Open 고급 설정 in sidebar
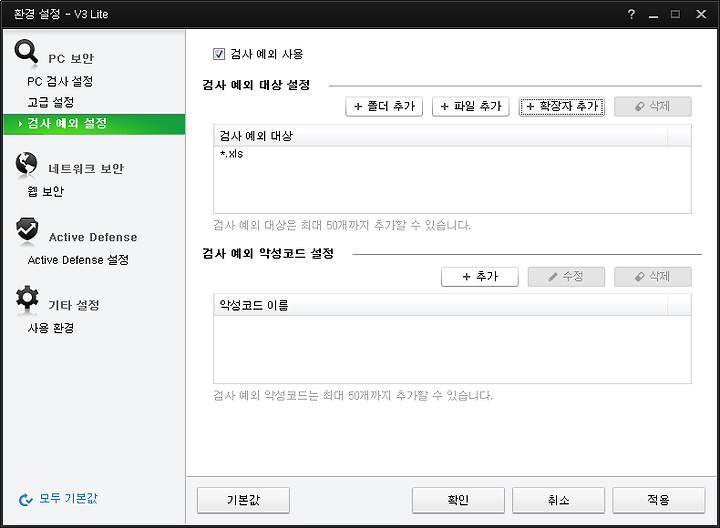Viewport: 720px width, 528px height. click(51, 102)
